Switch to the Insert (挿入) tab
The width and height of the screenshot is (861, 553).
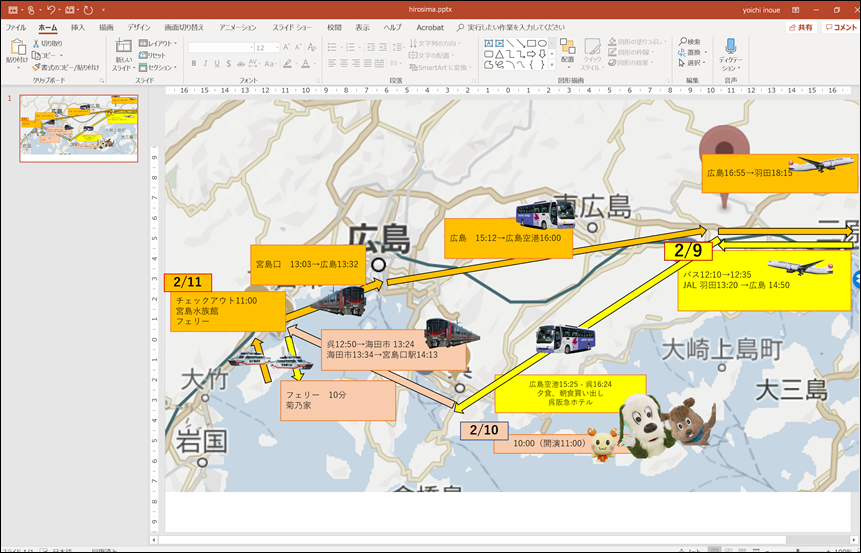tap(77, 27)
